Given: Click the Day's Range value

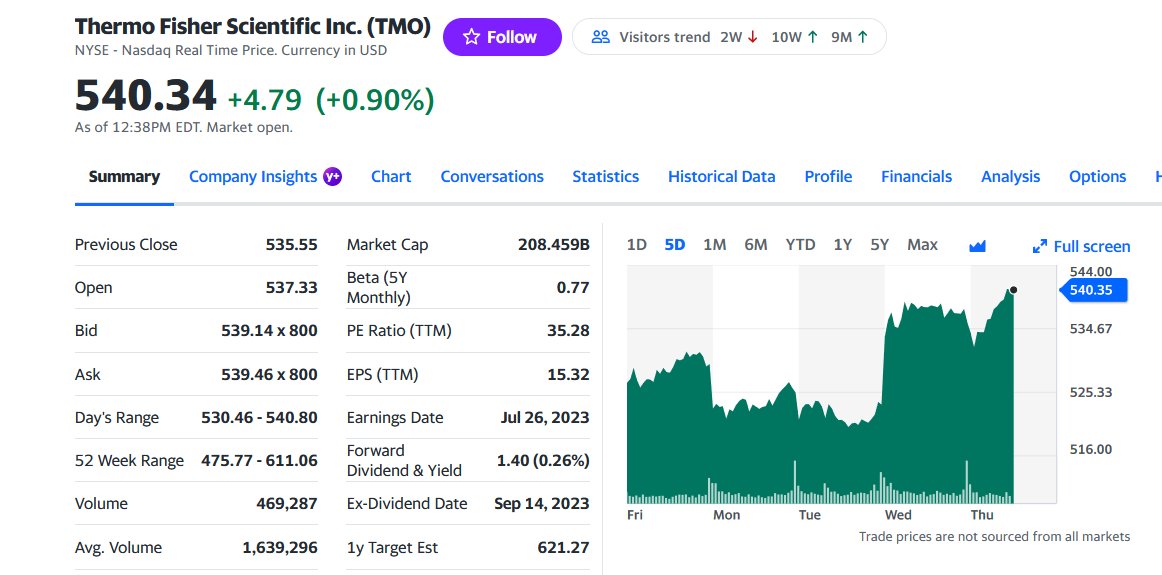Looking at the screenshot, I should pyautogui.click(x=259, y=417).
